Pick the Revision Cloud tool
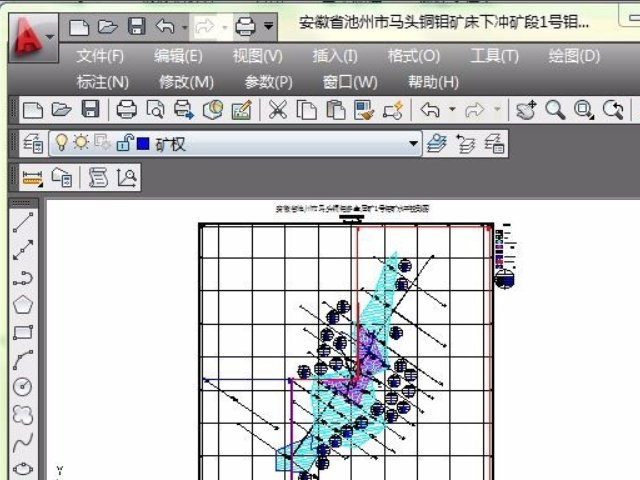 (x=23, y=414)
